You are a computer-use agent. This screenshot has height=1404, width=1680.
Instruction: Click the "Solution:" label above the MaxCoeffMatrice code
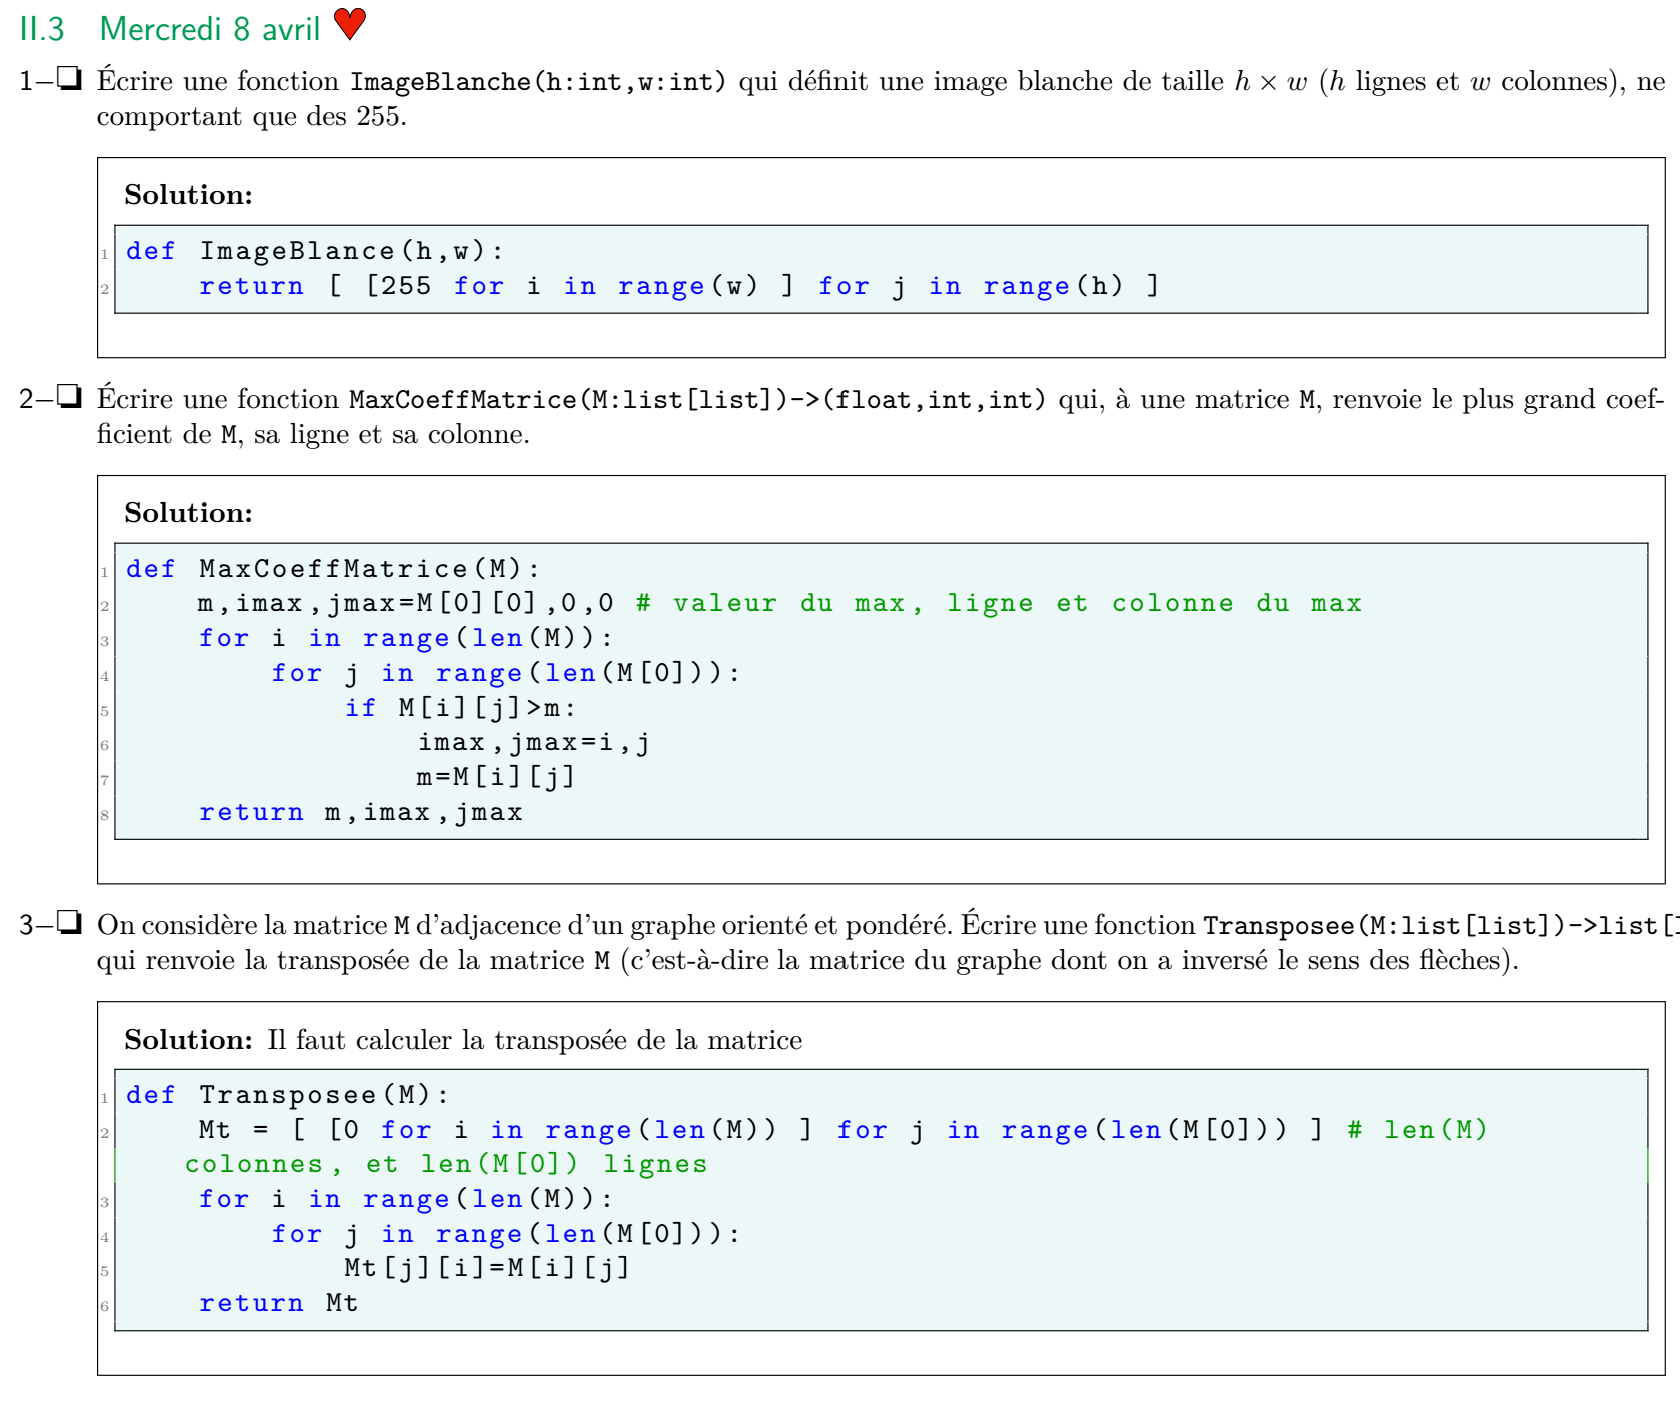click(188, 513)
